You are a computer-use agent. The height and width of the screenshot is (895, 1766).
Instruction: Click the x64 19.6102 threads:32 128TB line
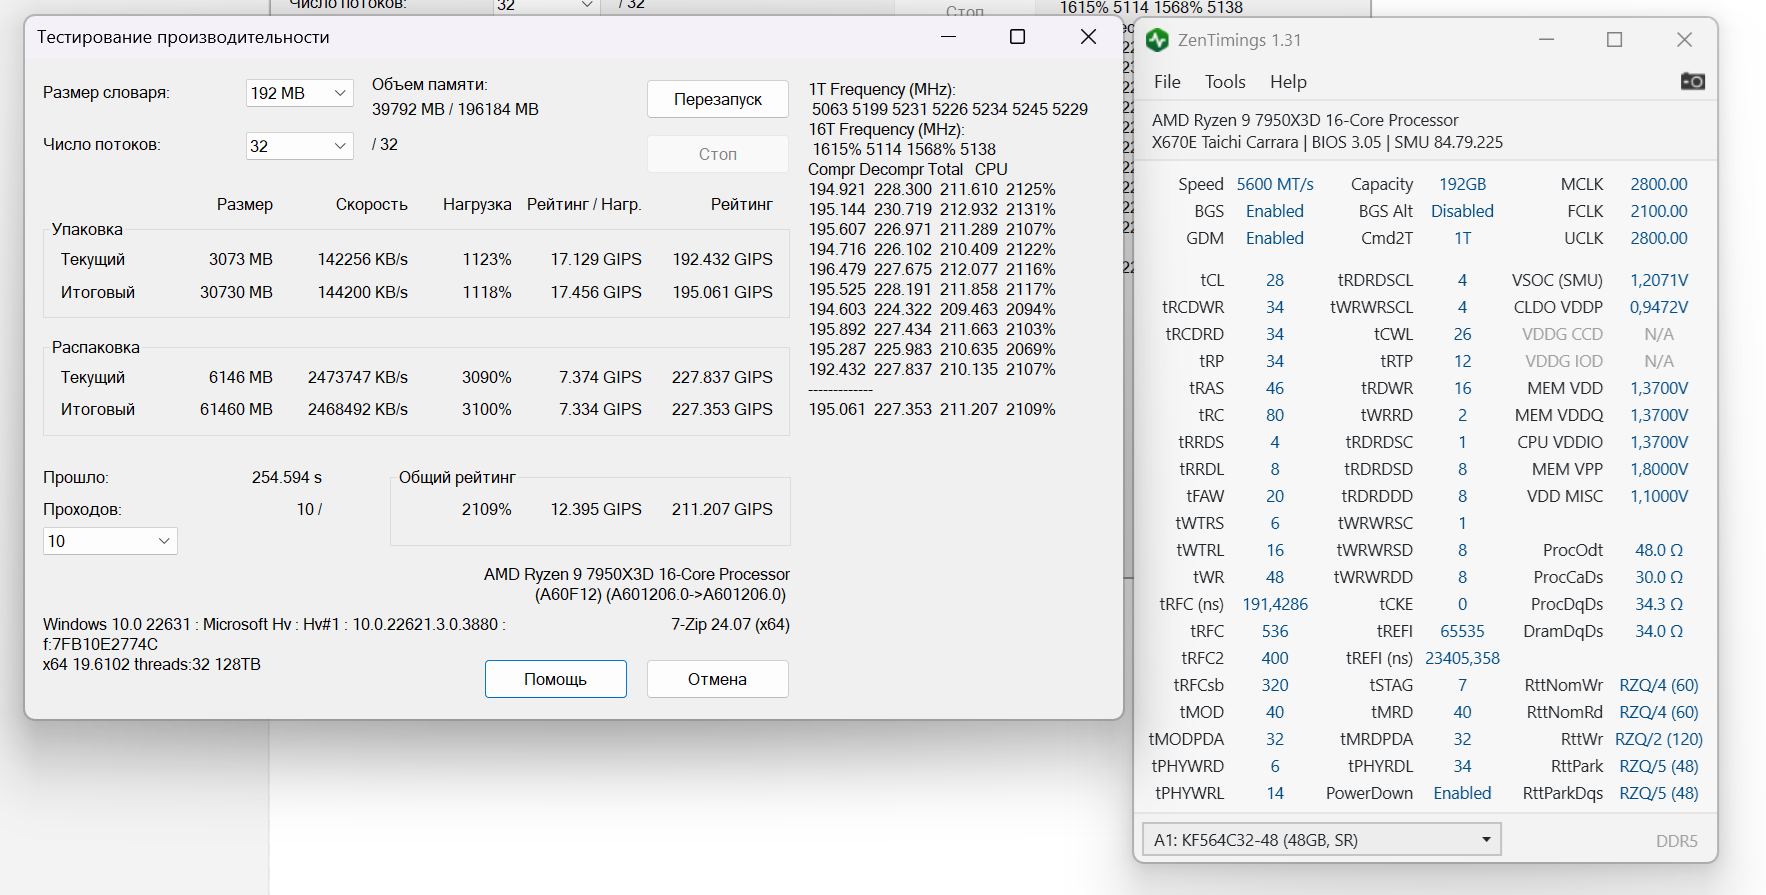[x=151, y=664]
